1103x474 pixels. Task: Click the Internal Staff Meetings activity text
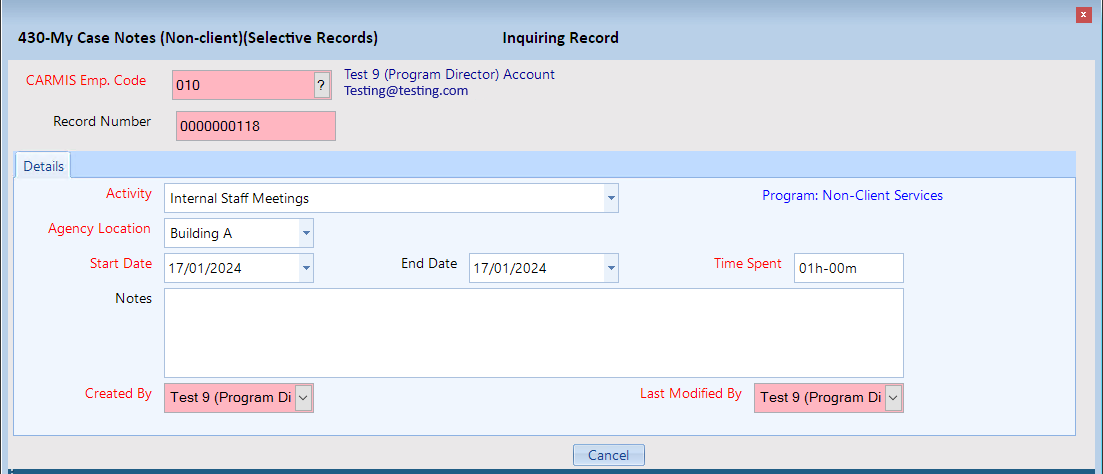pos(240,199)
